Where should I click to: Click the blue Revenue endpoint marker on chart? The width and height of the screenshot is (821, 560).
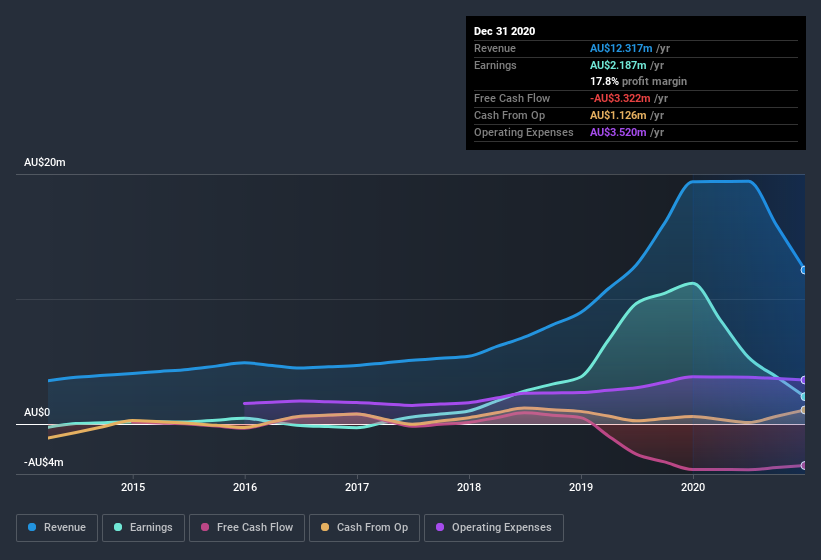pos(804,270)
